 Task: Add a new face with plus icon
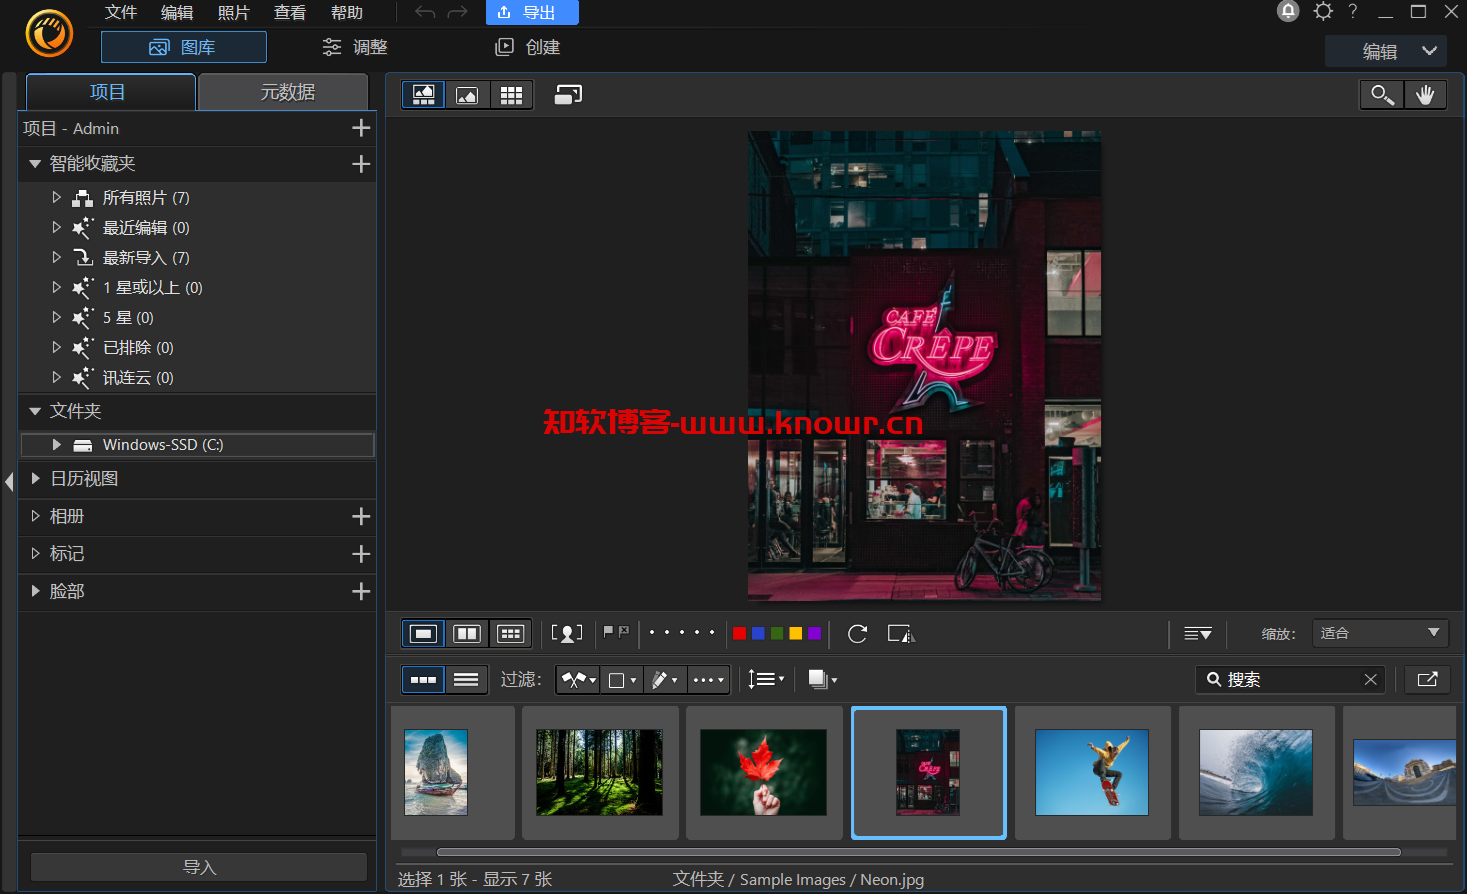click(361, 592)
